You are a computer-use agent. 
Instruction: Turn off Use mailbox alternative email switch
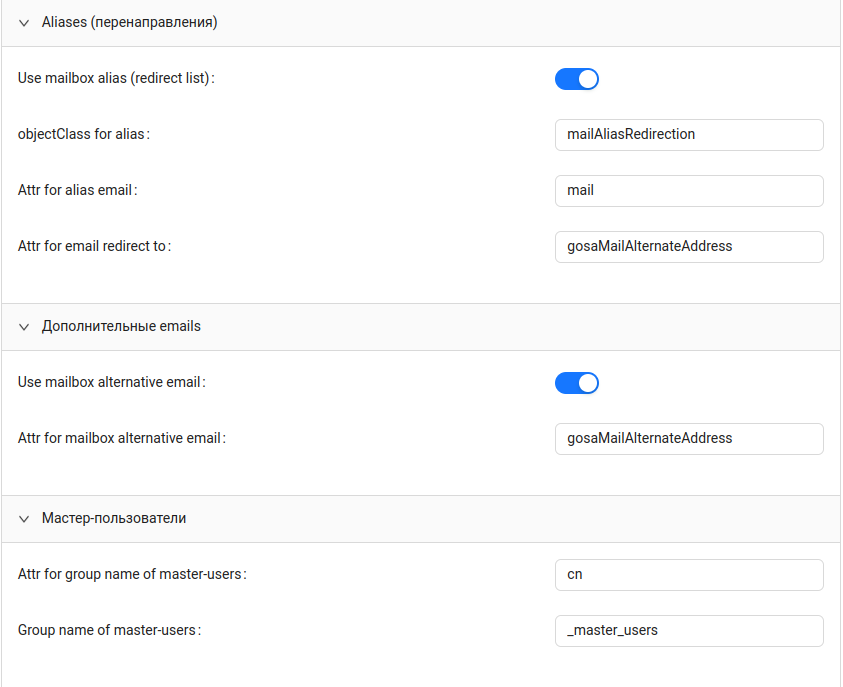coord(576,383)
